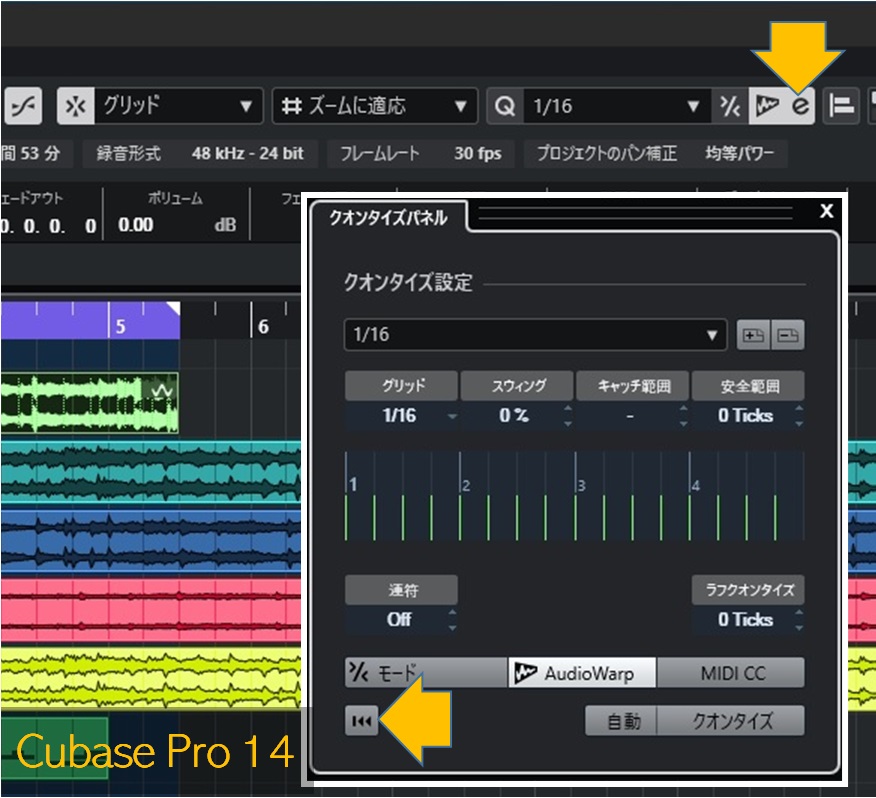Image resolution: width=876 pixels, height=798 pixels.
Task: Open the toolbar 1/16 quantize preset dropdown
Action: coord(617,106)
